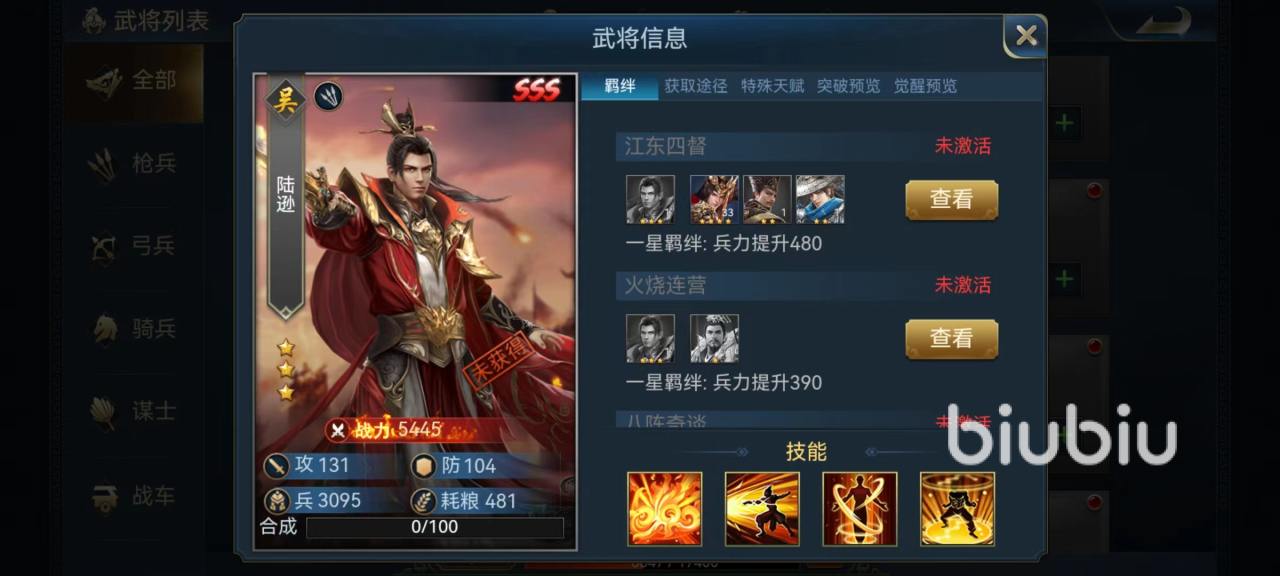This screenshot has width=1280, height=576.
Task: Open the 特殊天赋 tab
Action: click(x=772, y=86)
